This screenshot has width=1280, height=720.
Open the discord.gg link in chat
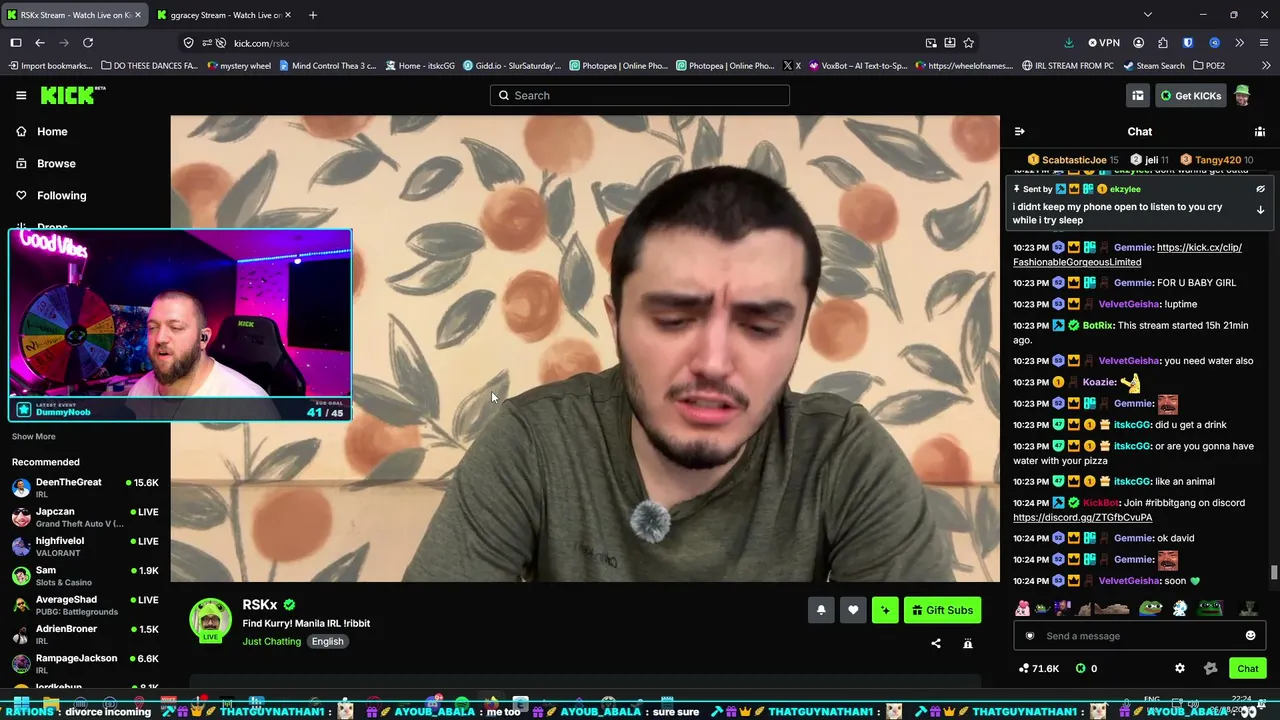pyautogui.click(x=1082, y=517)
